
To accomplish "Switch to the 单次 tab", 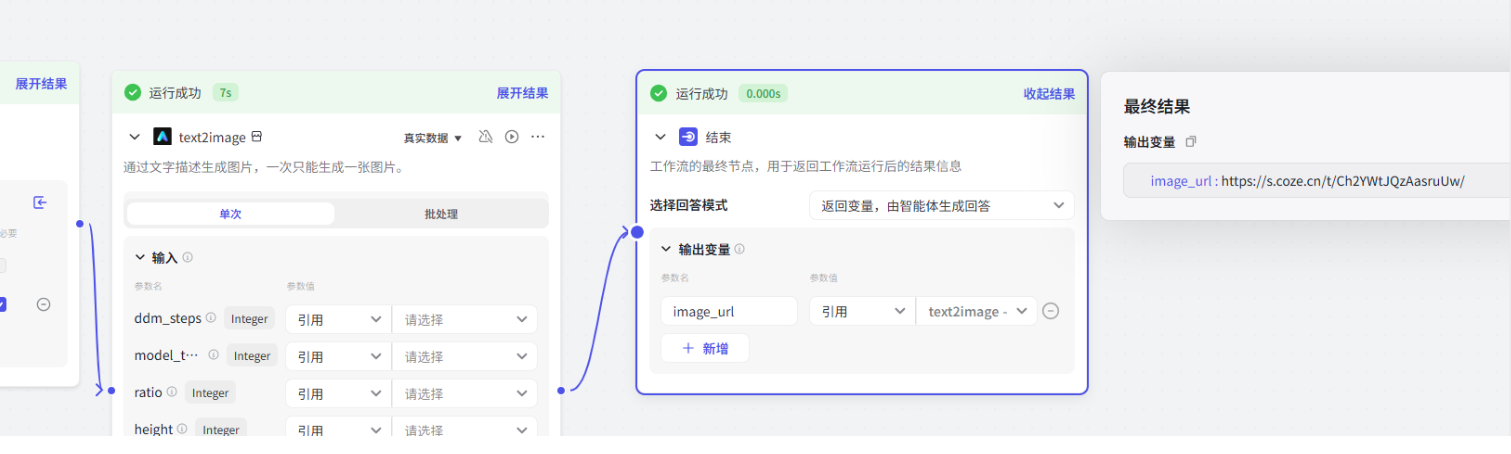I will [x=231, y=214].
